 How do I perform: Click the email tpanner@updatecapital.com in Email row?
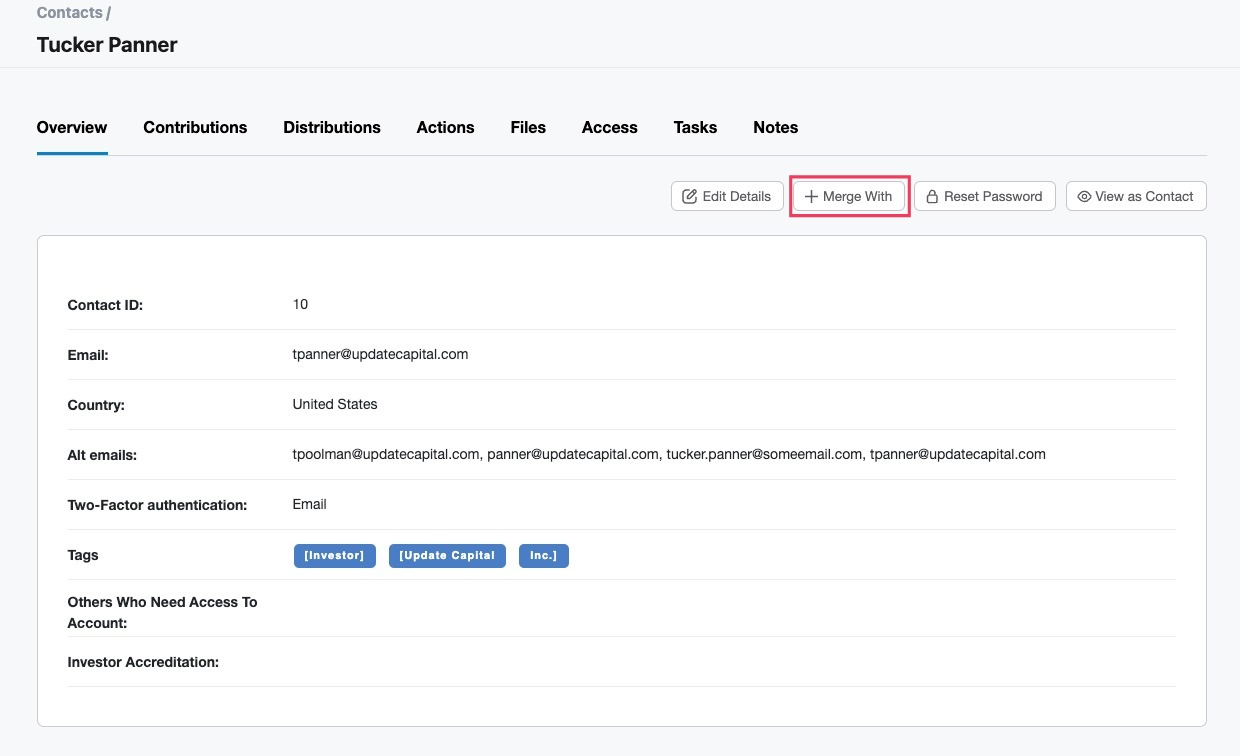point(380,354)
